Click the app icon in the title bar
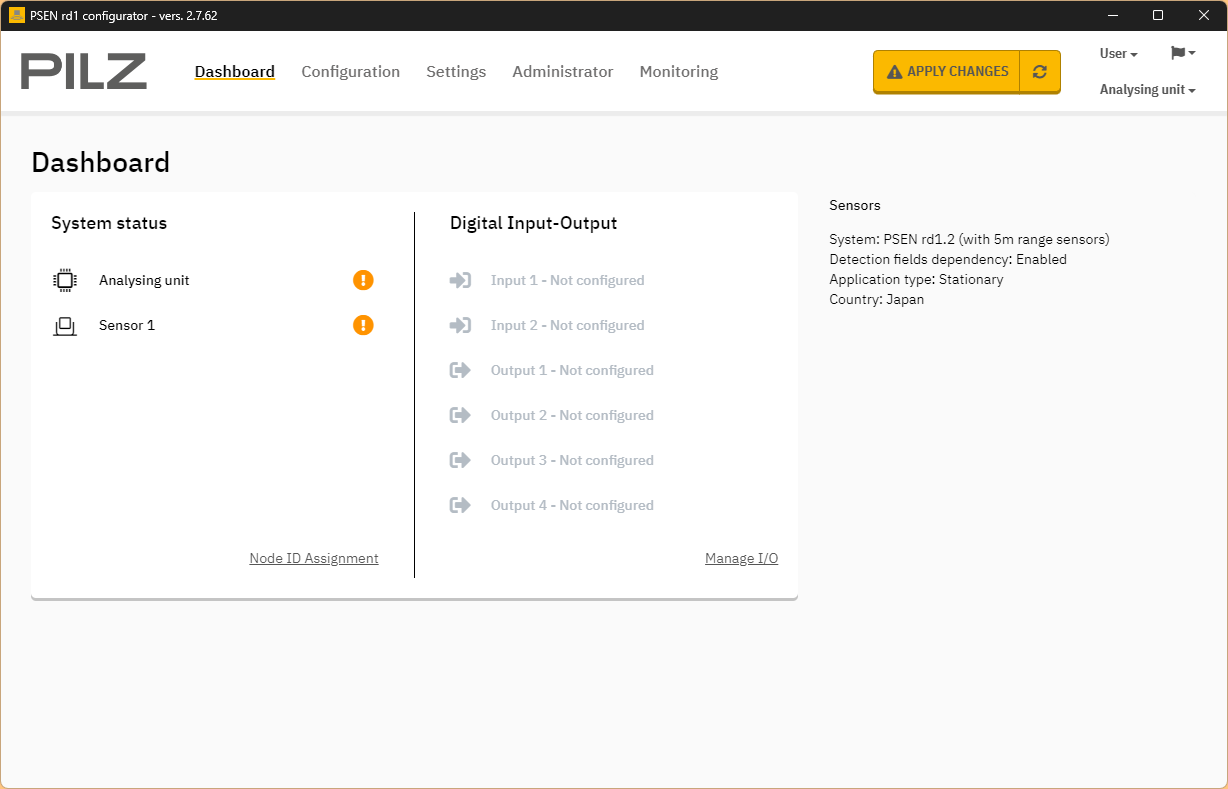This screenshot has width=1228, height=789. coord(17,15)
